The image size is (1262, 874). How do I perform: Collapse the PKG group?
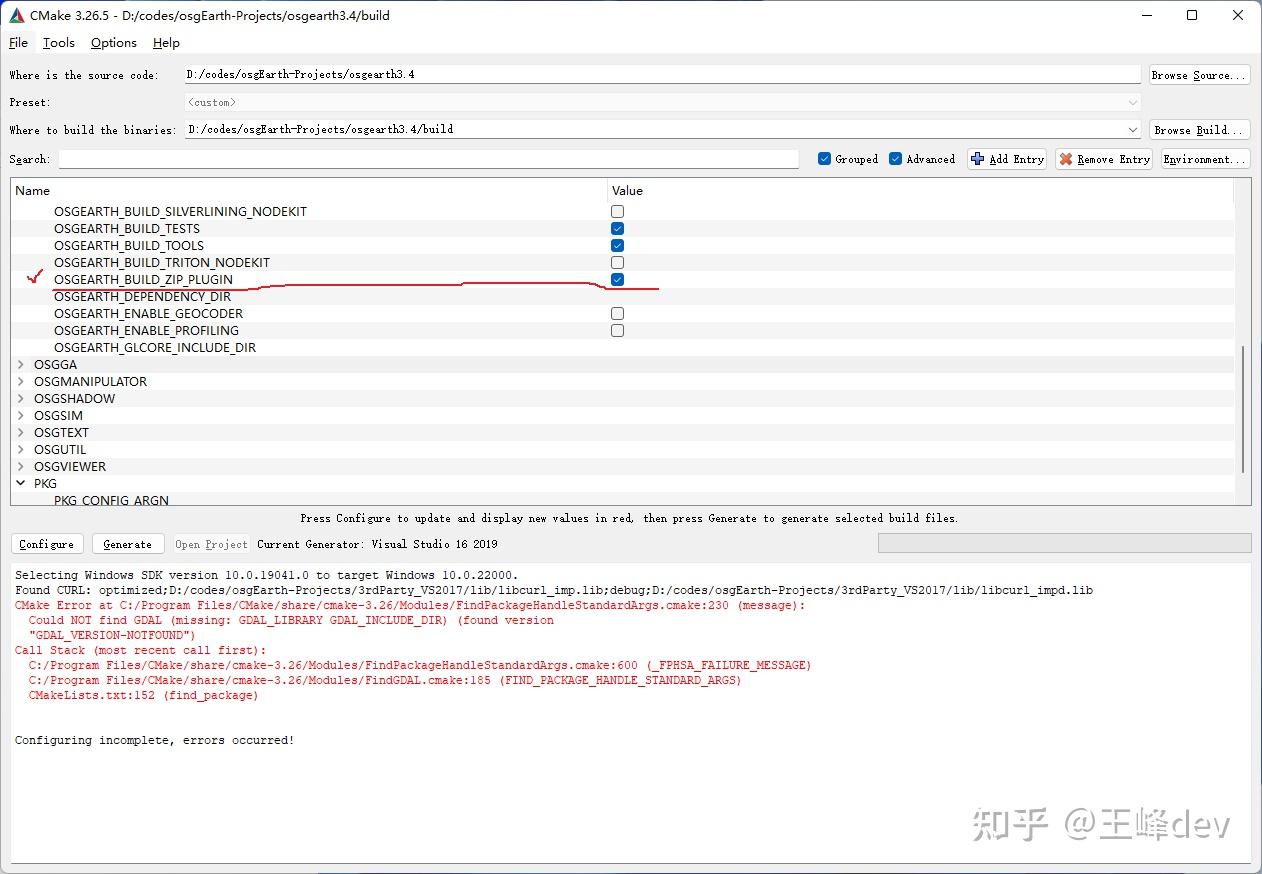tap(21, 484)
